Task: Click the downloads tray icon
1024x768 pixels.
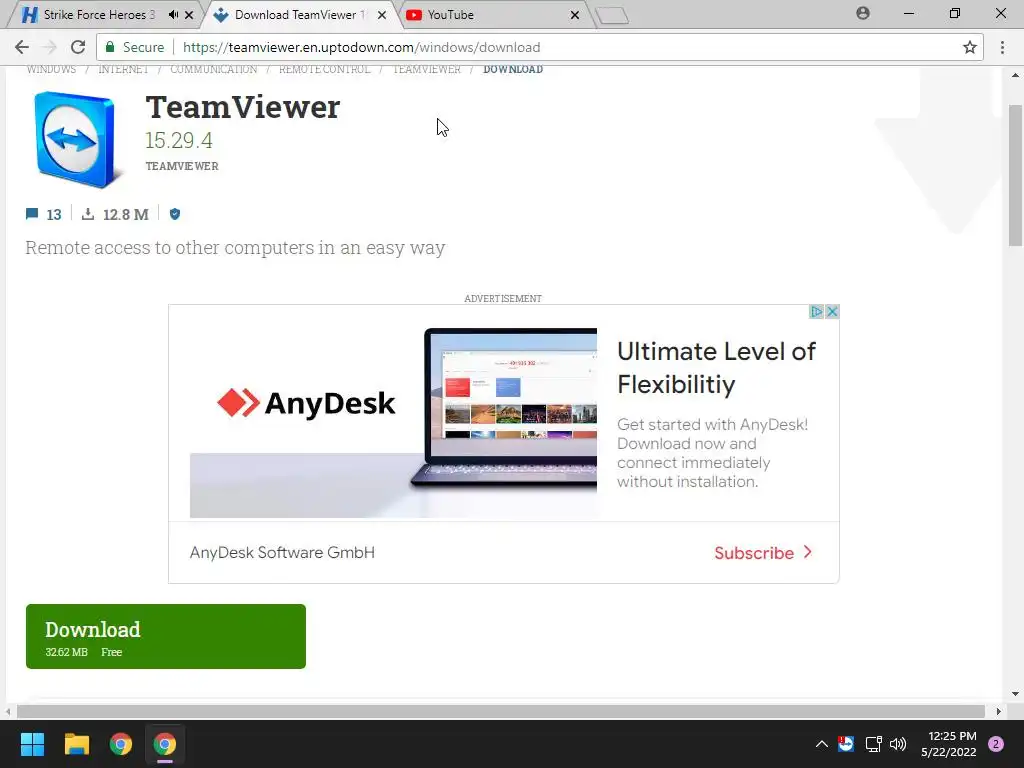Action: 88,214
